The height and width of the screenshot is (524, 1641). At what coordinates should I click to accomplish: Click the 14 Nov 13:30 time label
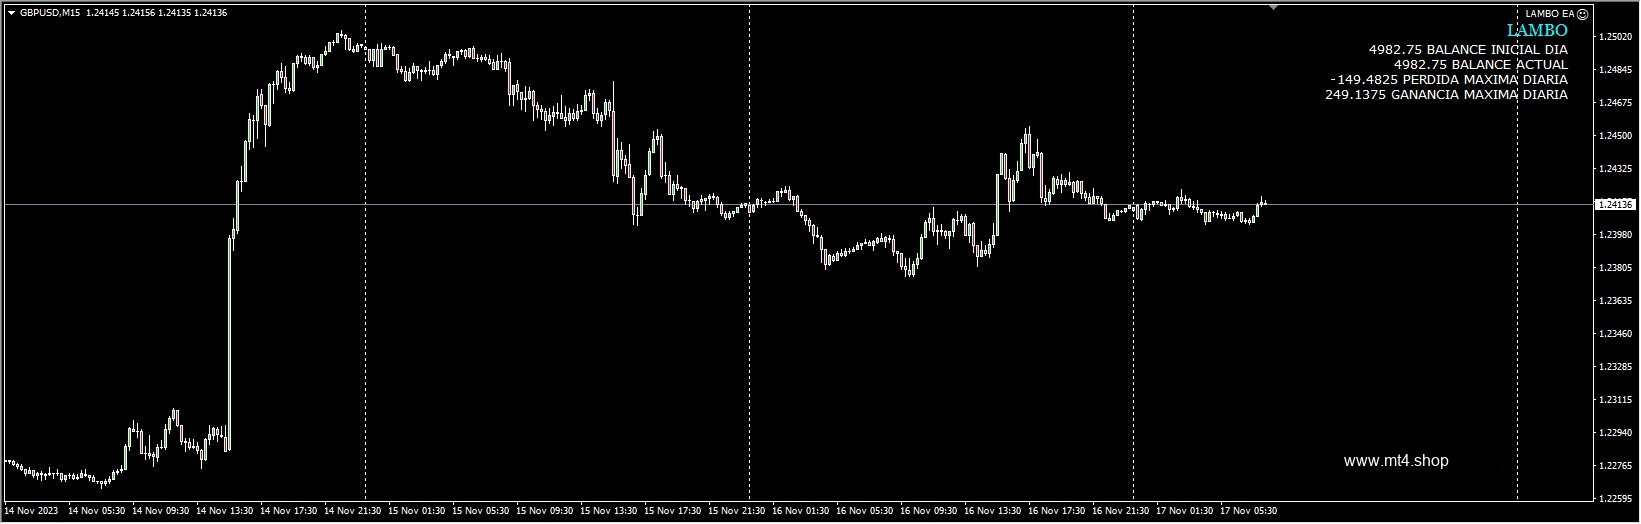(224, 510)
